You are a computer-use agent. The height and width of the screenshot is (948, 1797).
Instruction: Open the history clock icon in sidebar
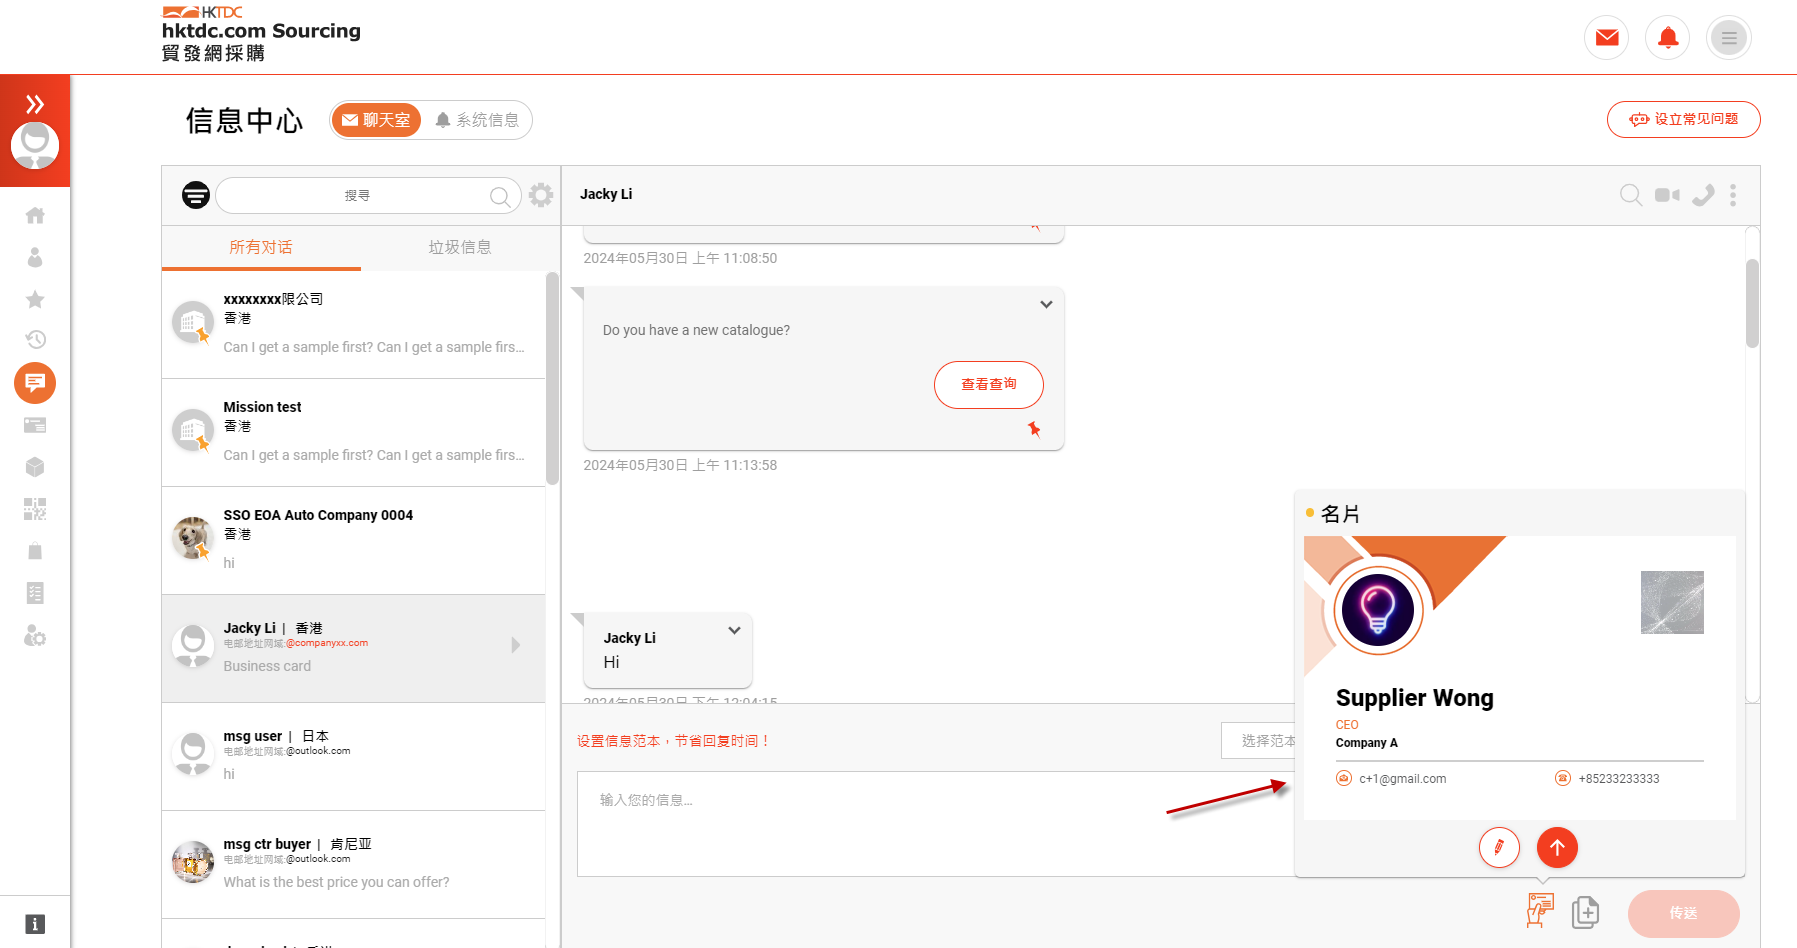(35, 340)
